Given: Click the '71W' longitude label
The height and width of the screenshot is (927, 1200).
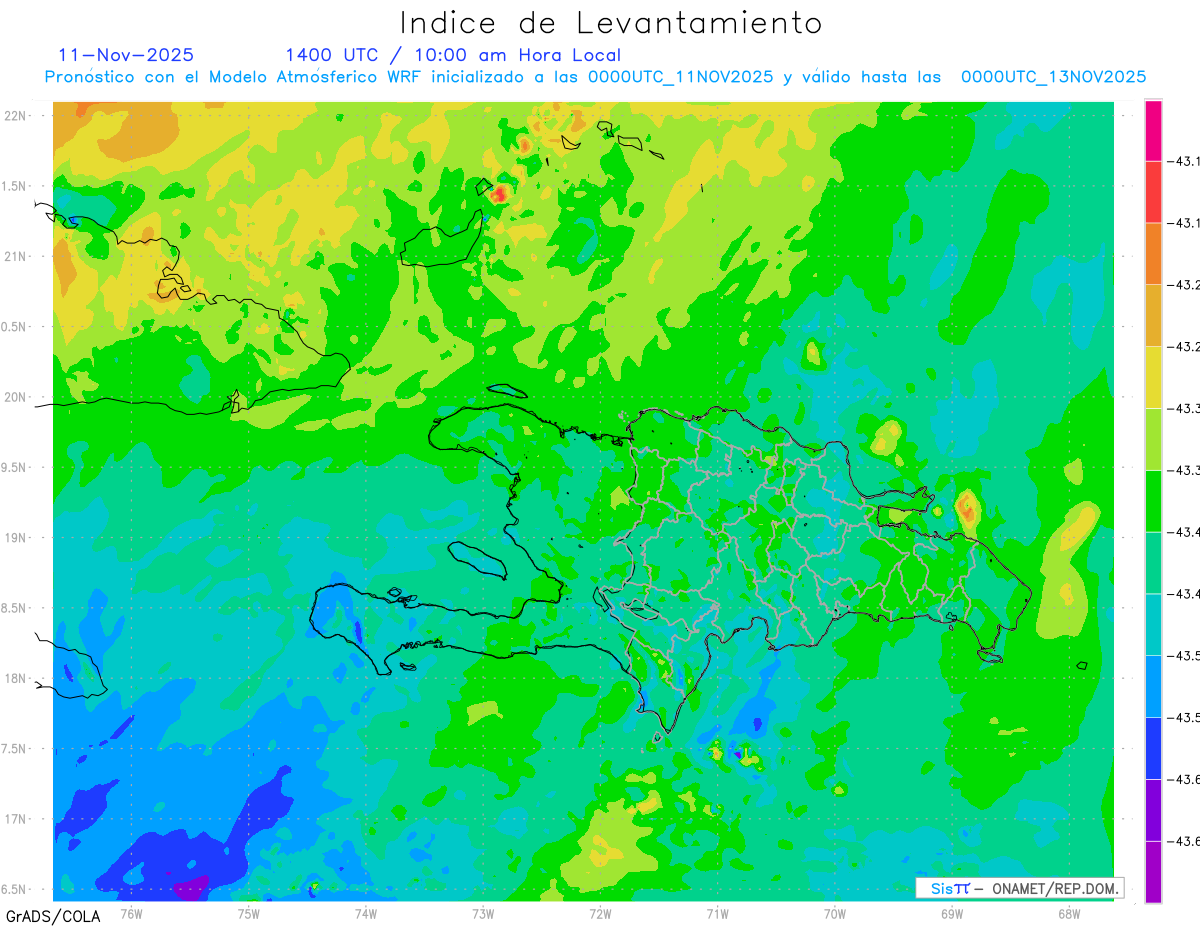Looking at the screenshot, I should (717, 913).
